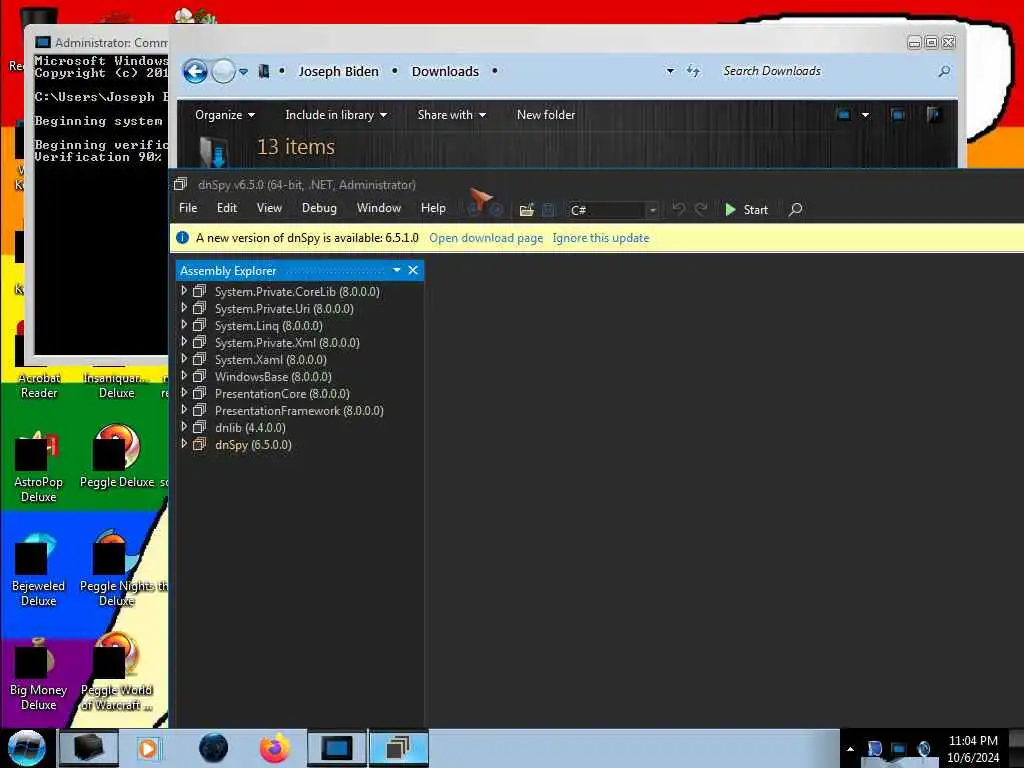Open Include in library dropdown in Explorer
Screen dimensions: 1024x768
[x=336, y=115]
